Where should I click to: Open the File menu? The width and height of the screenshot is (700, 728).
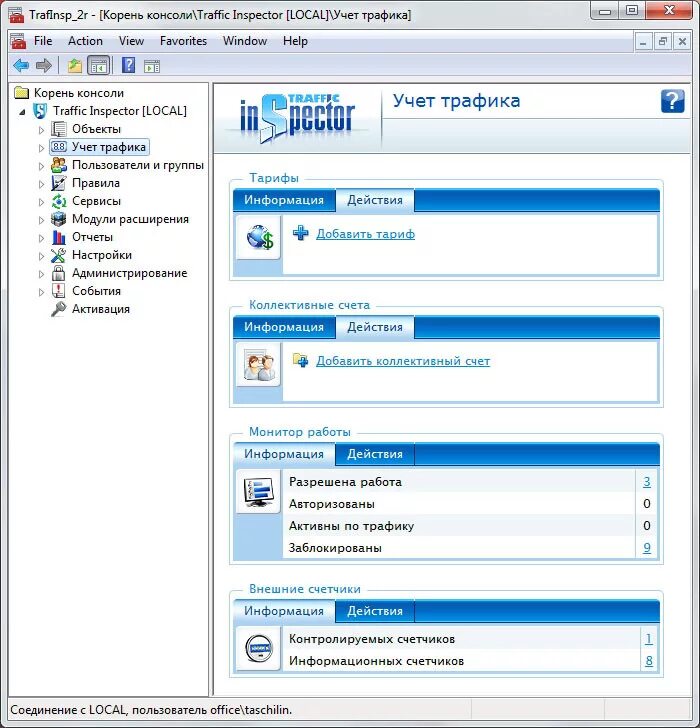click(x=43, y=41)
